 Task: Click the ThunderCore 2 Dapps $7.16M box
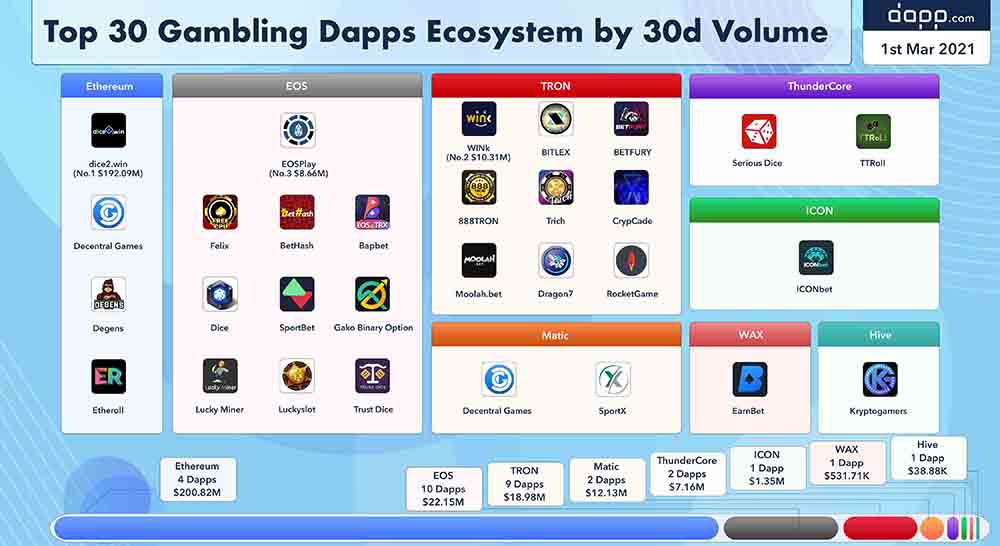point(688,473)
